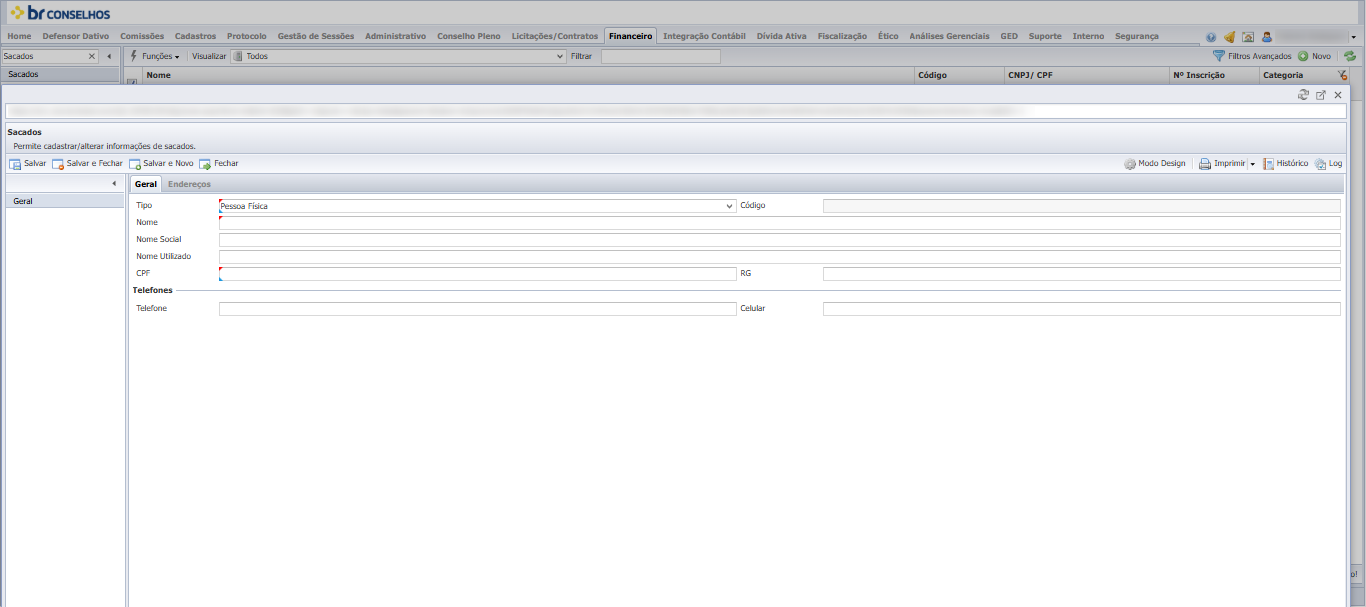The height and width of the screenshot is (607, 1366).
Task: Click the RG input field
Action: (x=1081, y=274)
